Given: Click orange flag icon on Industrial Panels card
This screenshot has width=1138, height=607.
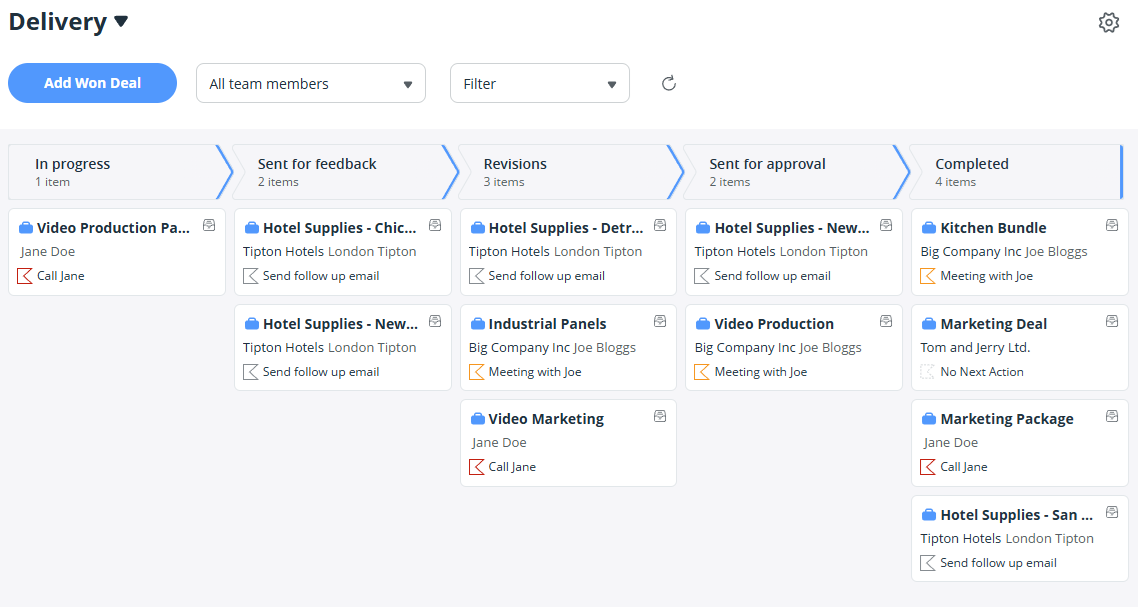Looking at the screenshot, I should 476,372.
